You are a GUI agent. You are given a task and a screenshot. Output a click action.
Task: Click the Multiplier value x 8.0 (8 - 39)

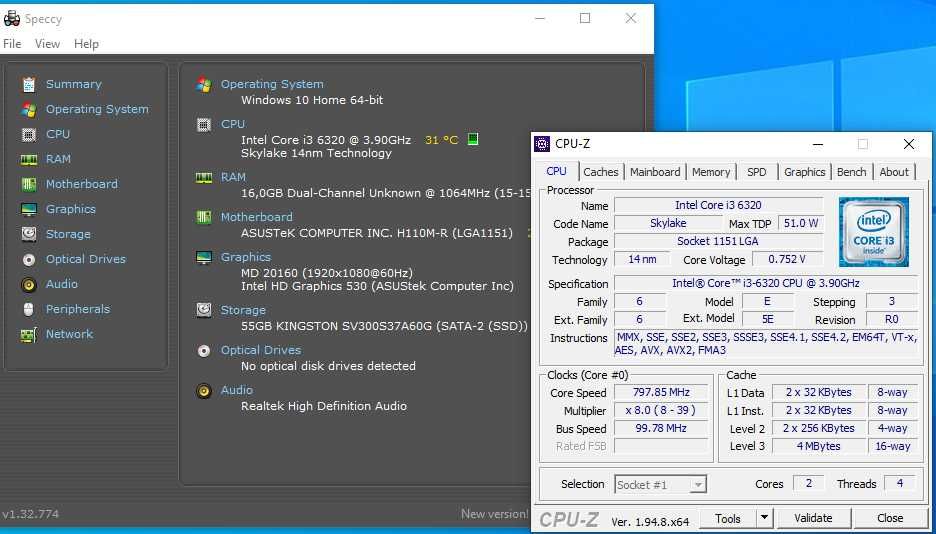[x=661, y=410]
